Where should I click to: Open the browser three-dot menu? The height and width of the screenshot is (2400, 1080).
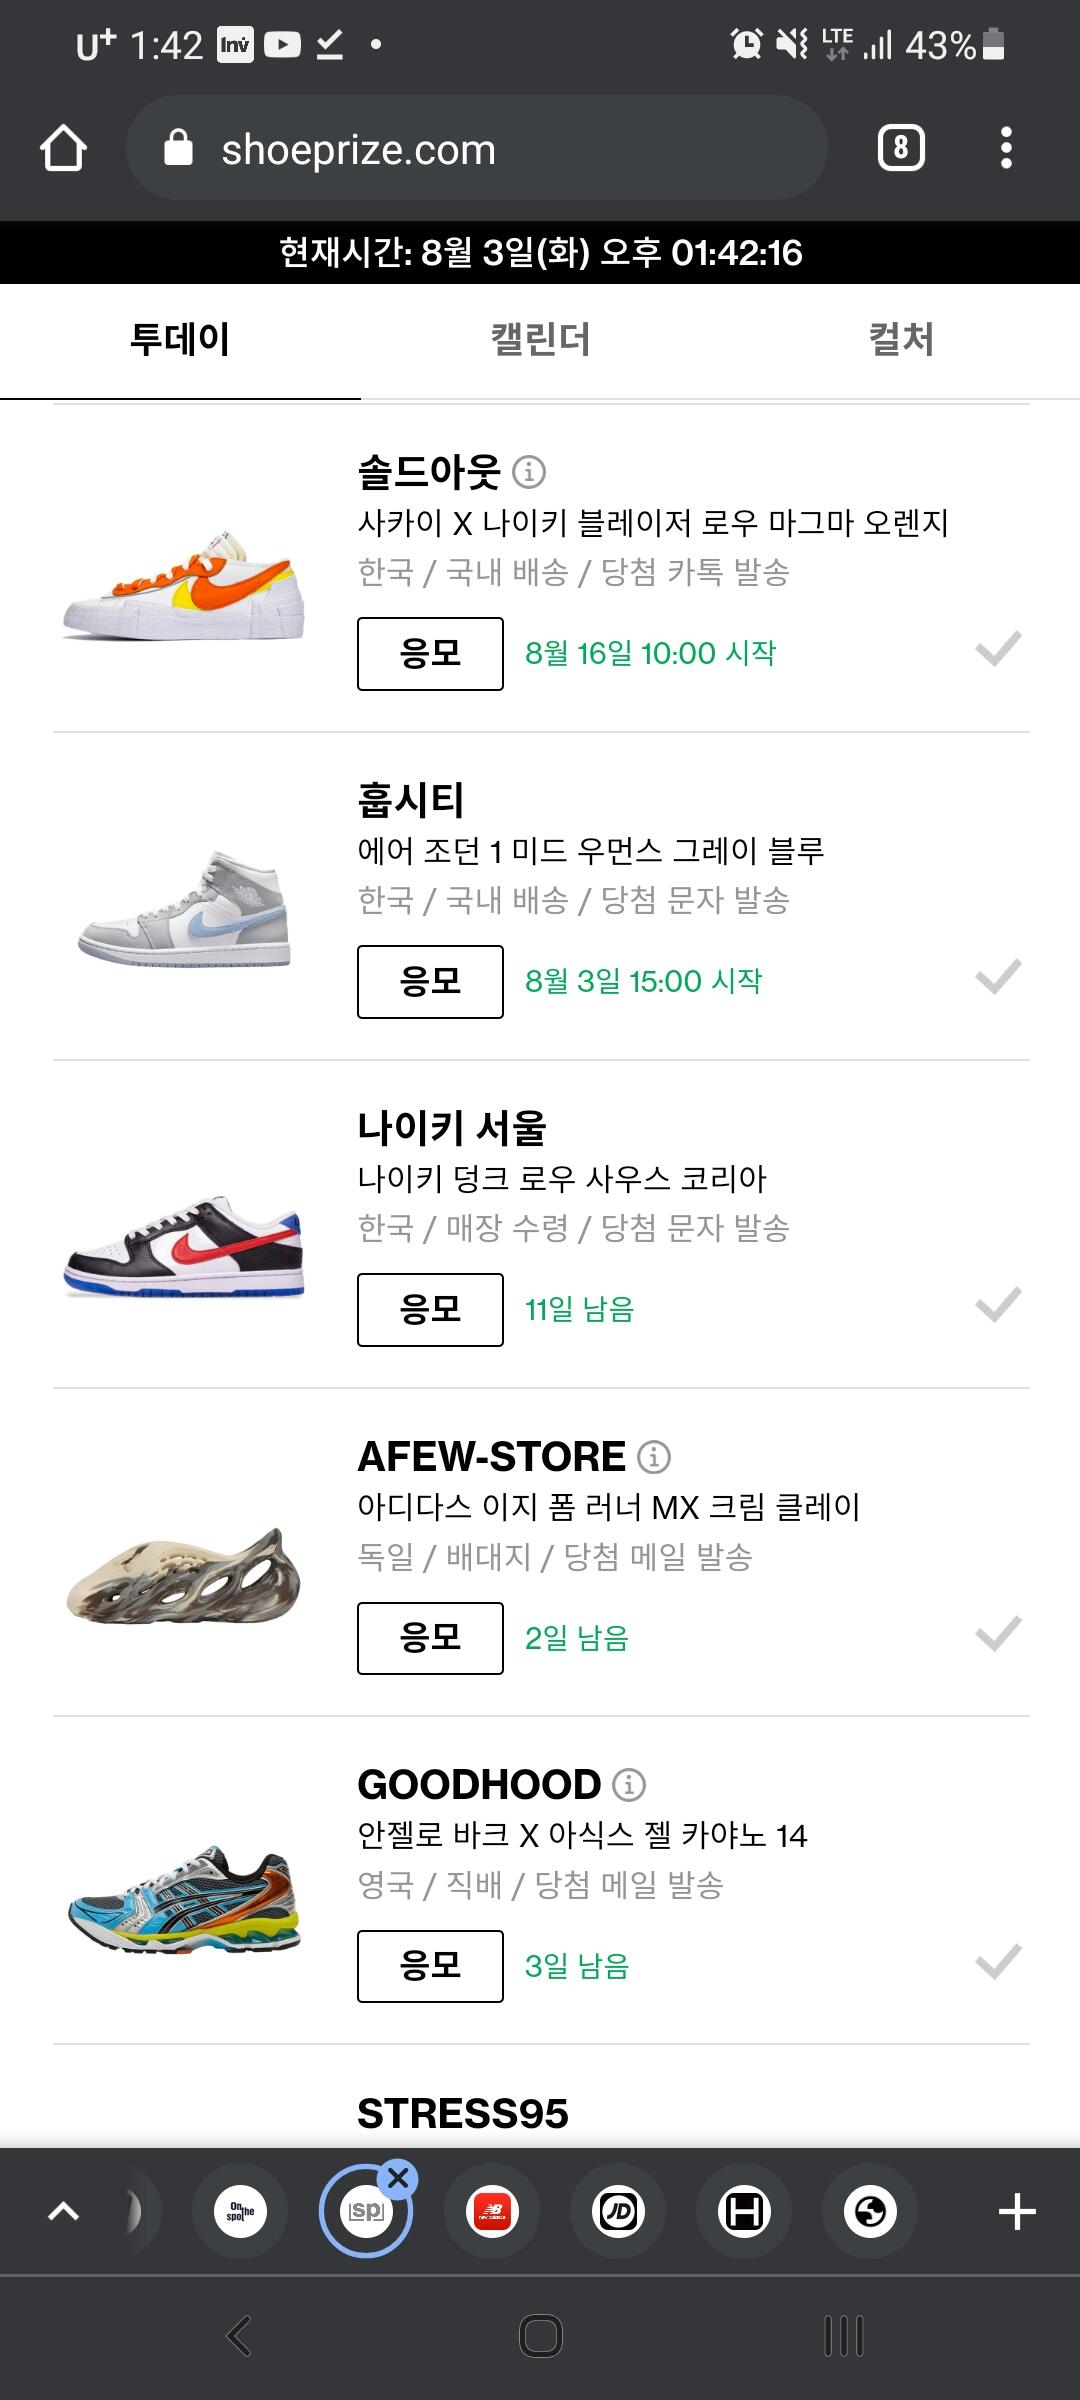[x=1006, y=149]
